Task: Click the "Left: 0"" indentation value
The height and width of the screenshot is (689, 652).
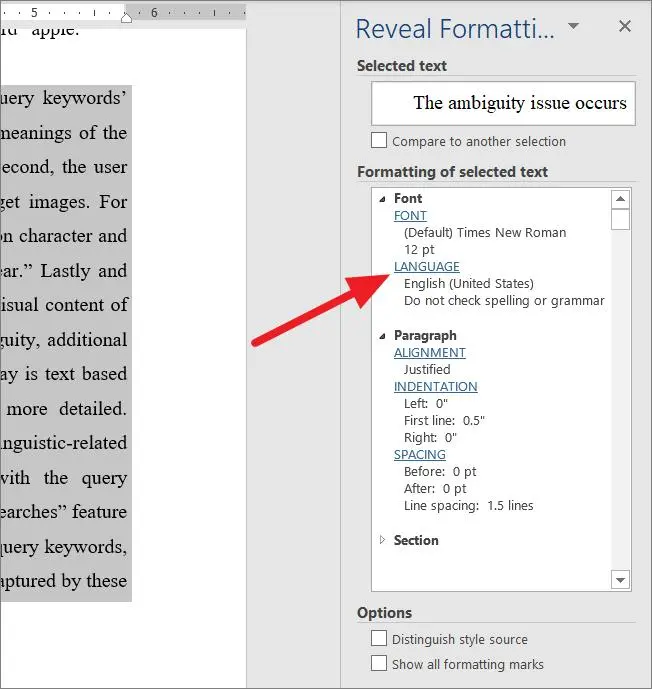Action: [425, 403]
